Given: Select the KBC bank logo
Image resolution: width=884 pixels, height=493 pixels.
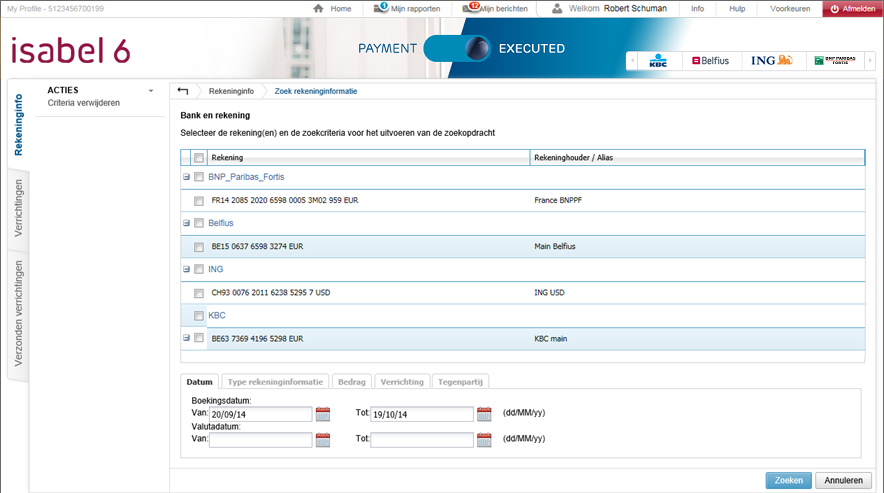Looking at the screenshot, I should 658,61.
